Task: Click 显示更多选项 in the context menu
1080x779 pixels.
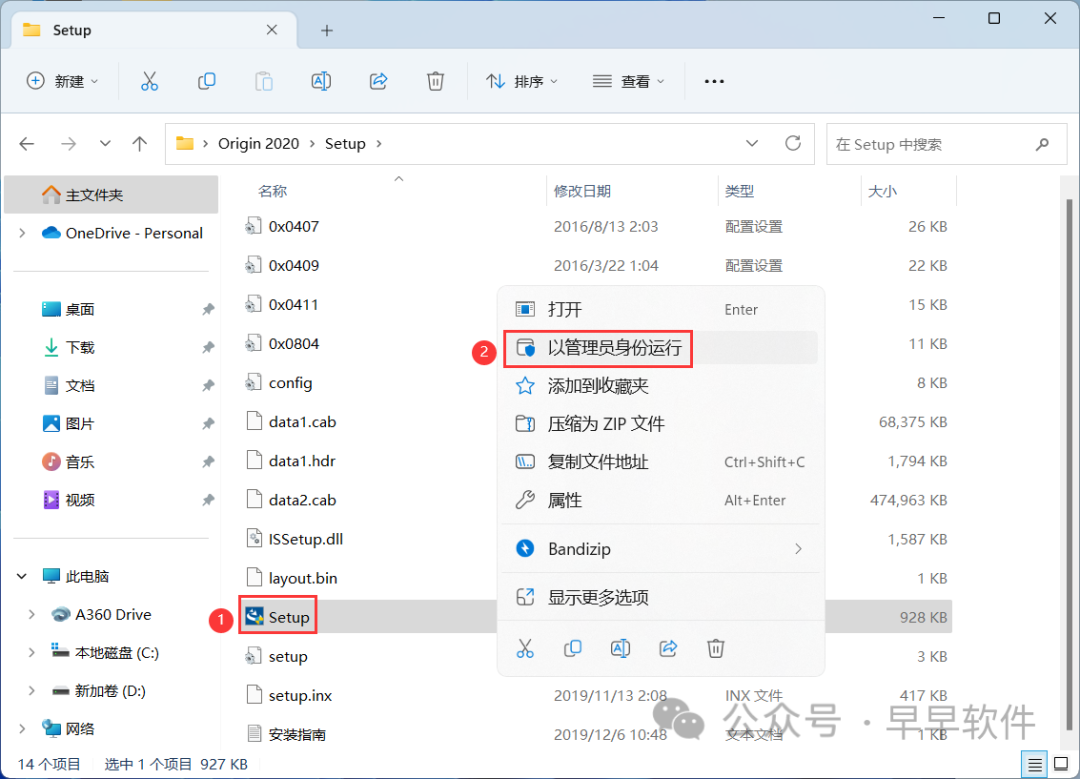Action: 597,597
